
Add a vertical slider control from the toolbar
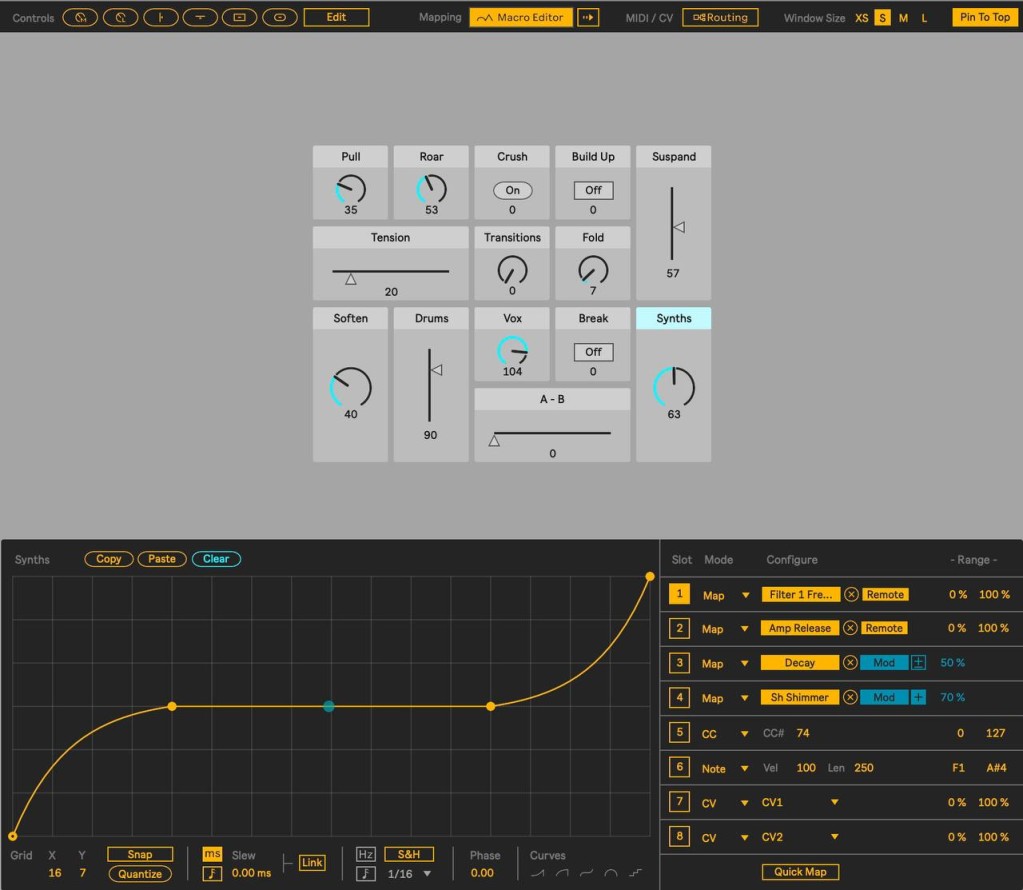coord(160,17)
